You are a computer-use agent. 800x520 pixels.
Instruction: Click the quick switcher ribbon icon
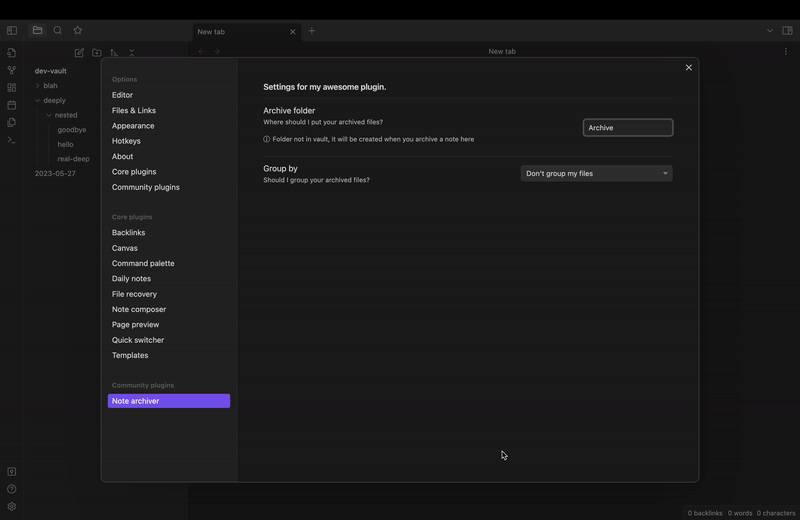tap(12, 53)
